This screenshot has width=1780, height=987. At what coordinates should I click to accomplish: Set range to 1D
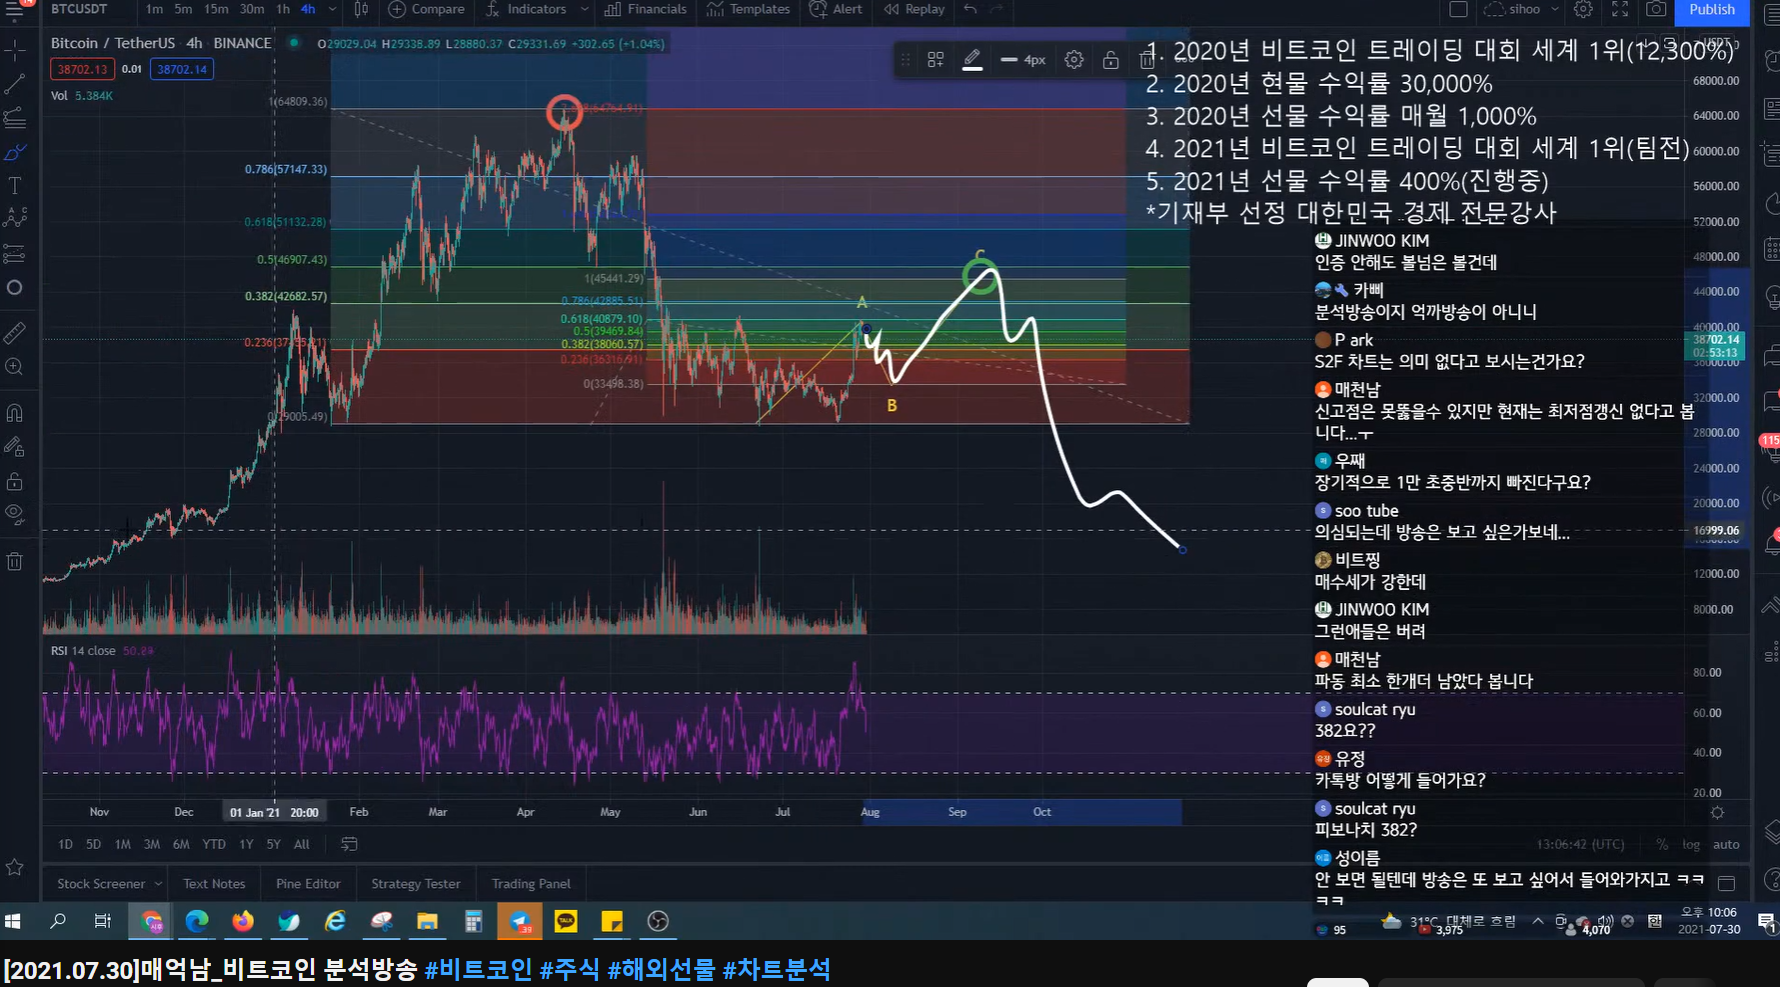click(65, 844)
